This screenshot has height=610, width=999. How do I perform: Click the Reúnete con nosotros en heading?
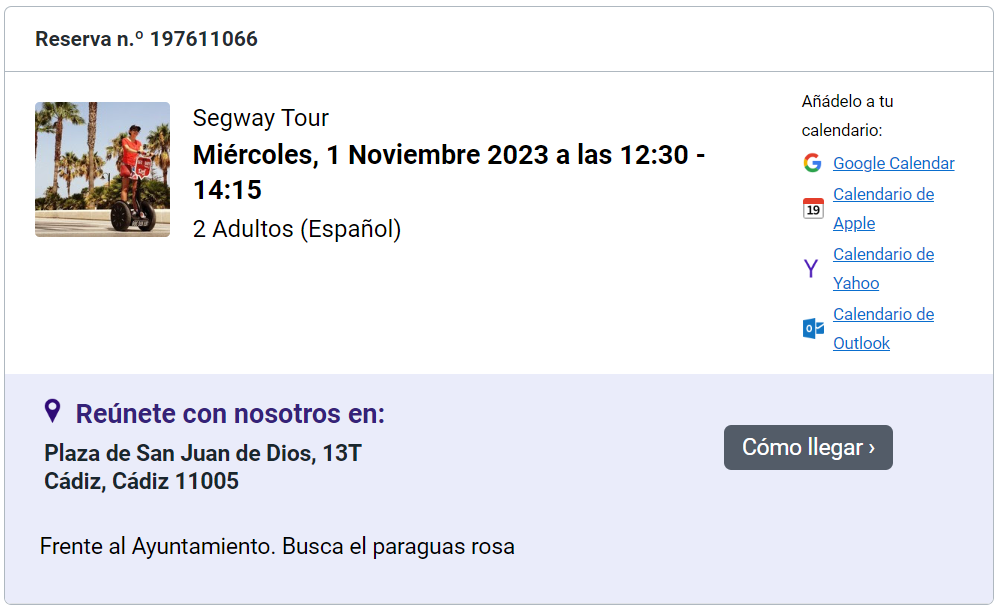230,414
